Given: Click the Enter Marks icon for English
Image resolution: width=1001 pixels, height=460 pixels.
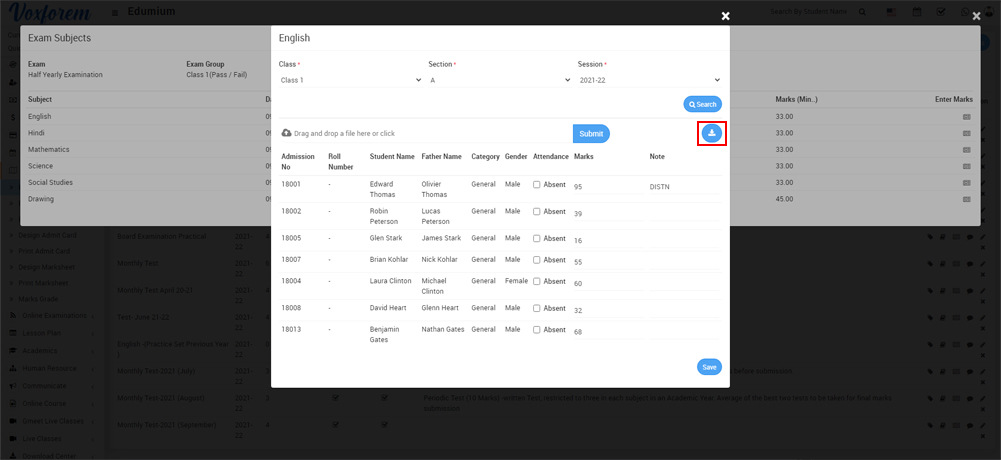Looking at the screenshot, I should 966,117.
